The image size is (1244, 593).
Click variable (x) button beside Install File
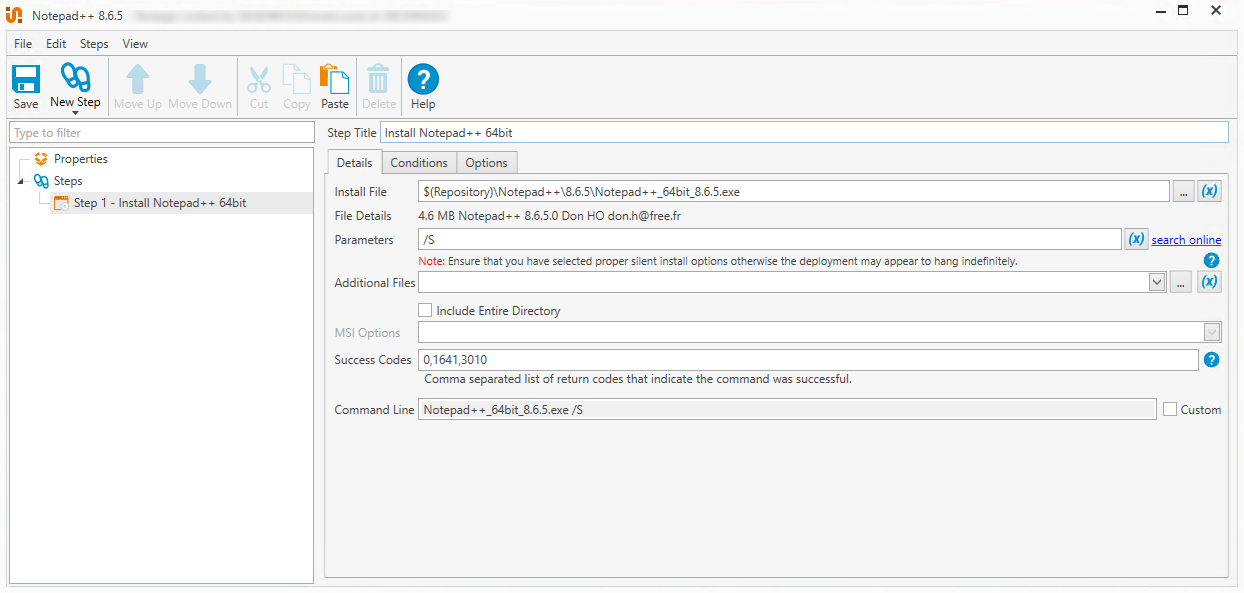(1209, 192)
